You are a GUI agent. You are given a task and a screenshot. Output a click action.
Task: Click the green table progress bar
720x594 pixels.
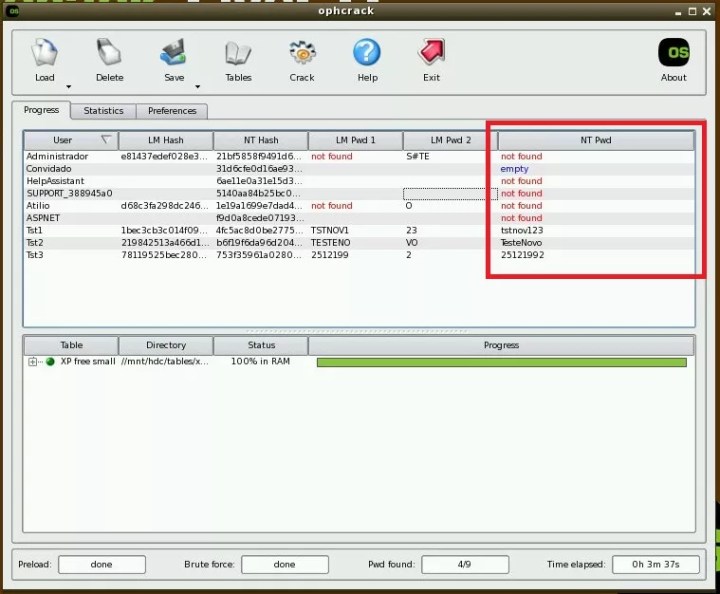(501, 363)
